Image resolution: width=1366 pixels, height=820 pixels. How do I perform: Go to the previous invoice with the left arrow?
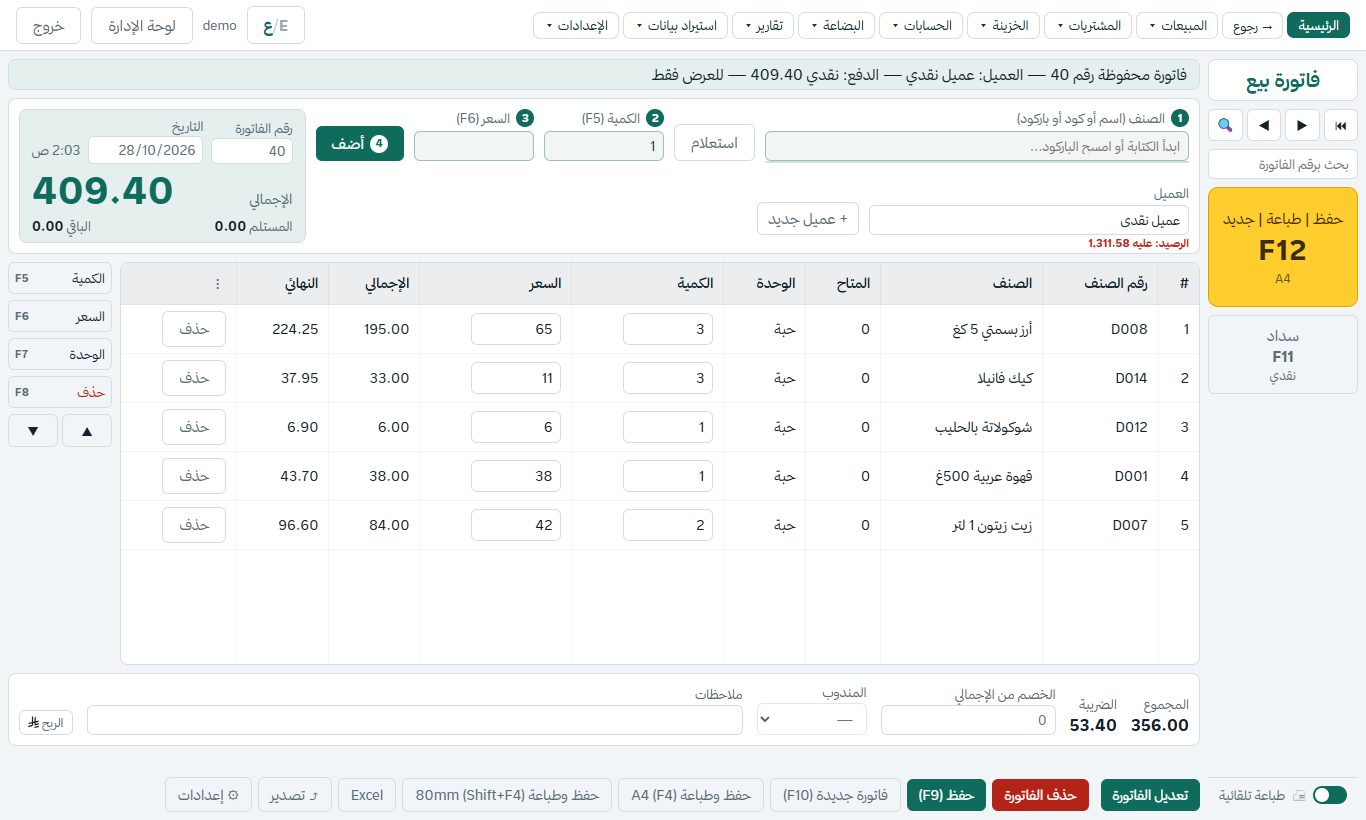1264,125
